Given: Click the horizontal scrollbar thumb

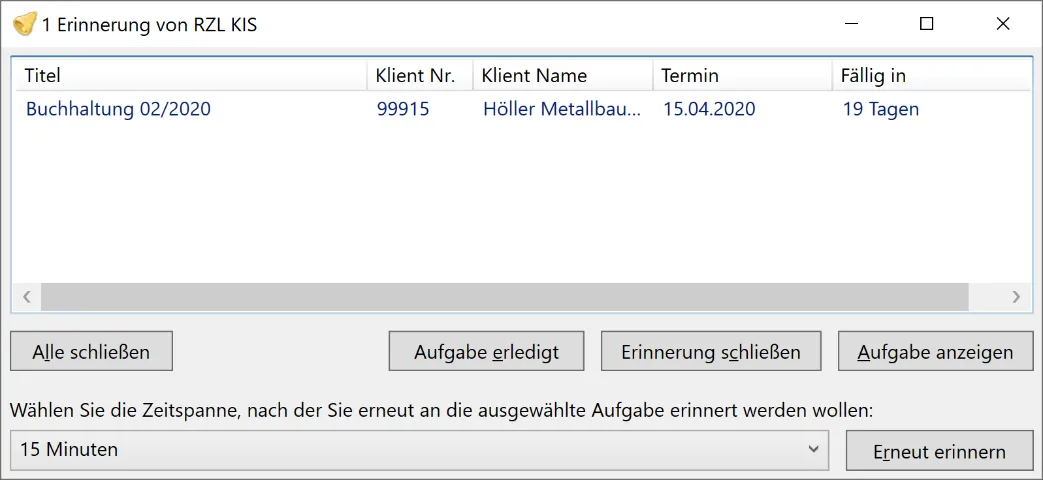Looking at the screenshot, I should tap(505, 297).
